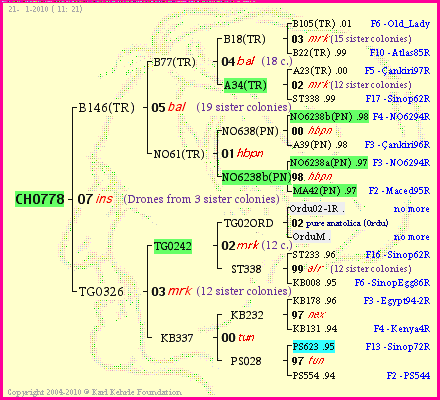The image size is (440, 400).
Task: Click 'Drones from 3 sister colonies' text
Action: (x=201, y=199)
